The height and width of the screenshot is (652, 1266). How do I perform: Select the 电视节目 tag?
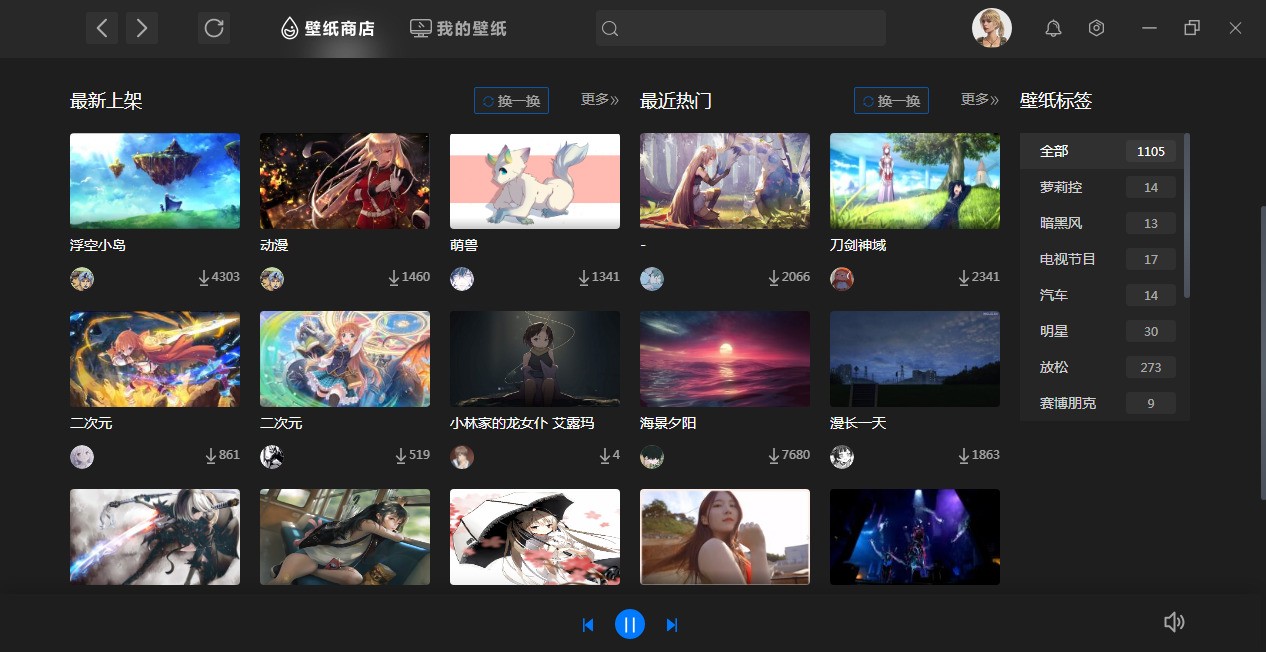pyautogui.click(x=1101, y=259)
